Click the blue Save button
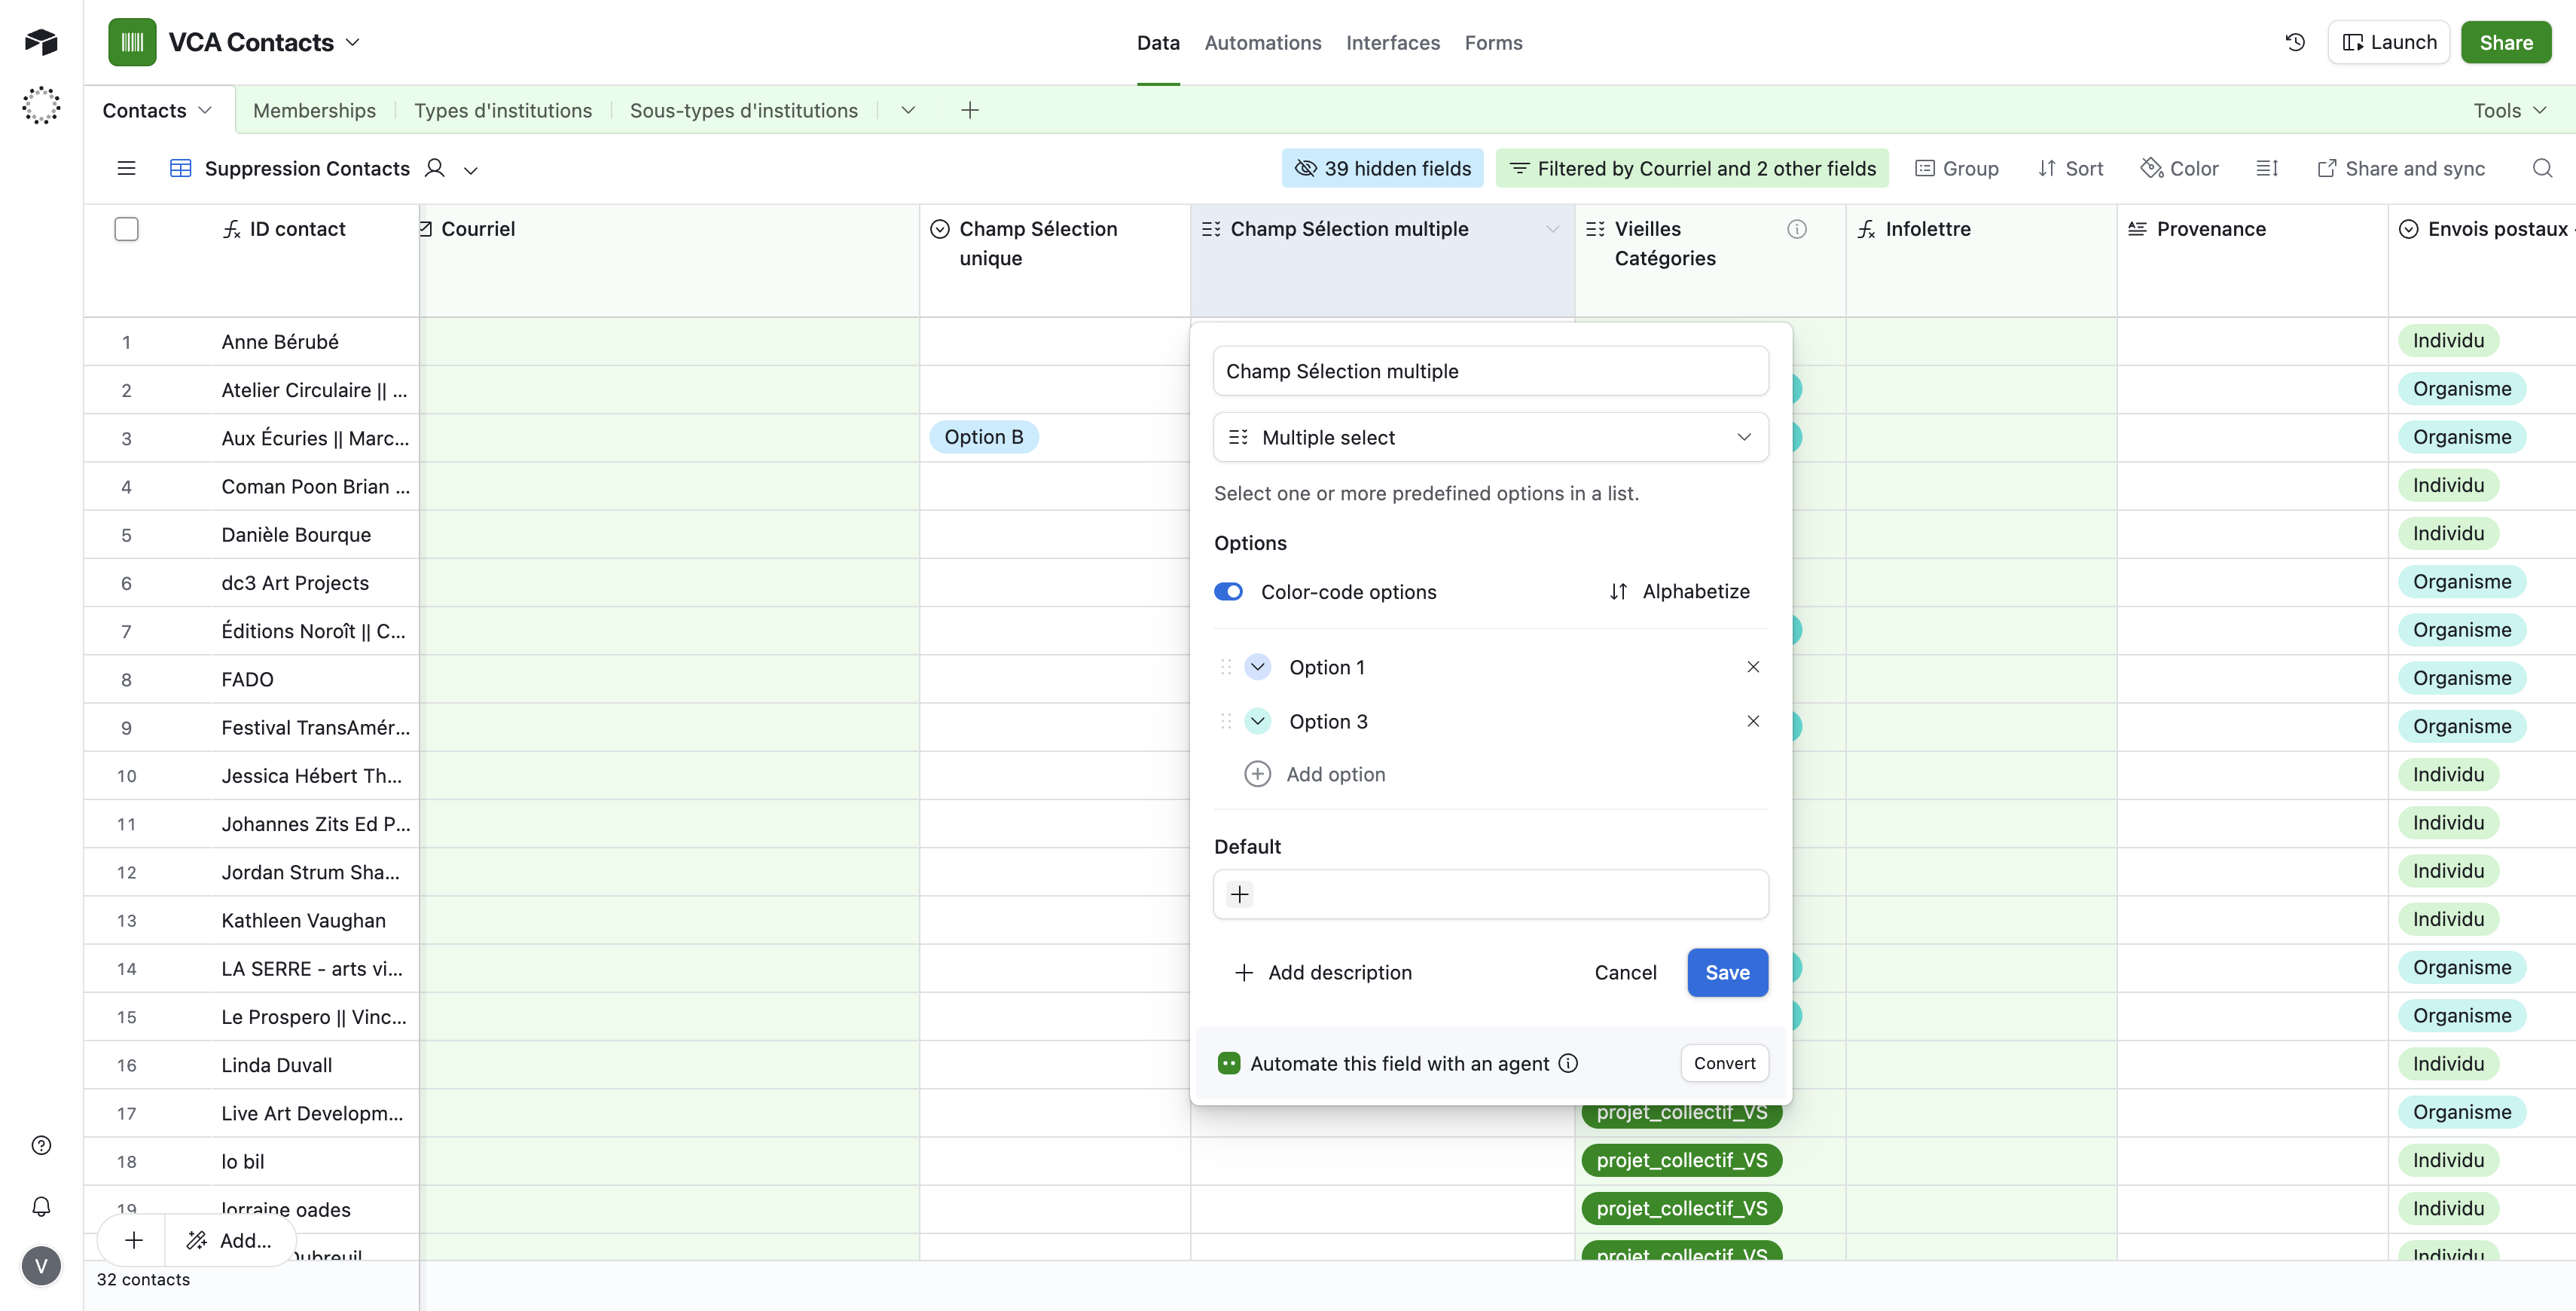 point(1727,972)
